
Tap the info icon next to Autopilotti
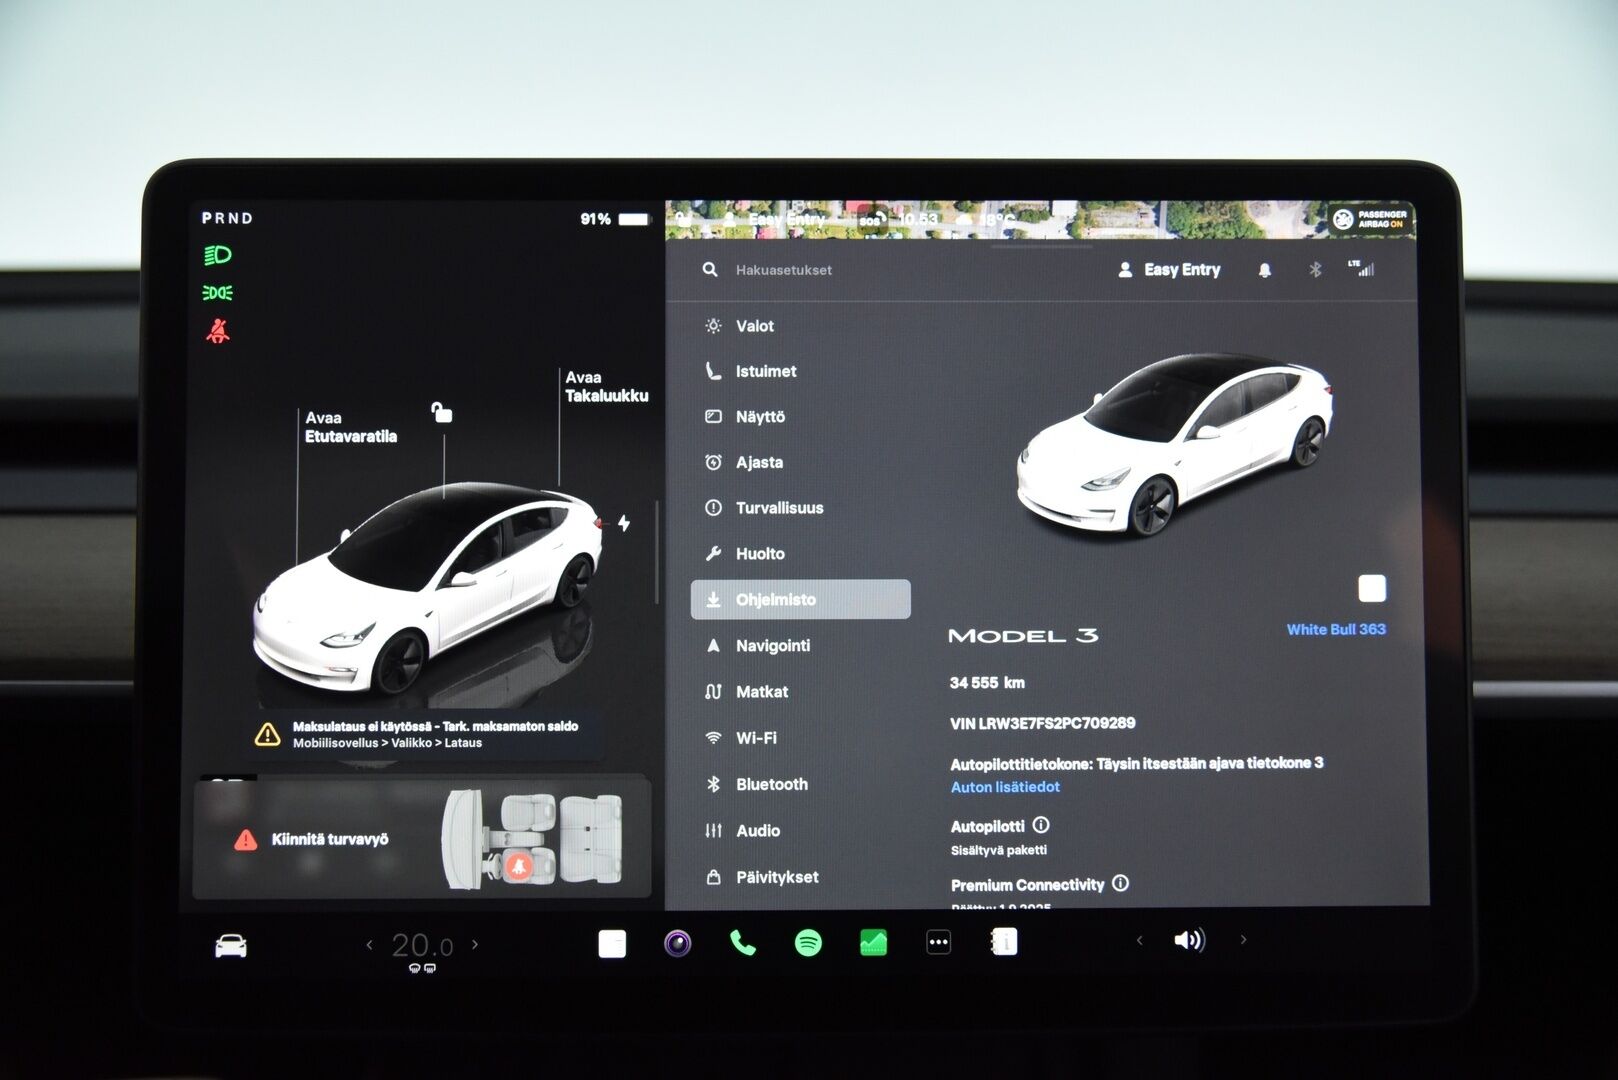pyautogui.click(x=1041, y=825)
